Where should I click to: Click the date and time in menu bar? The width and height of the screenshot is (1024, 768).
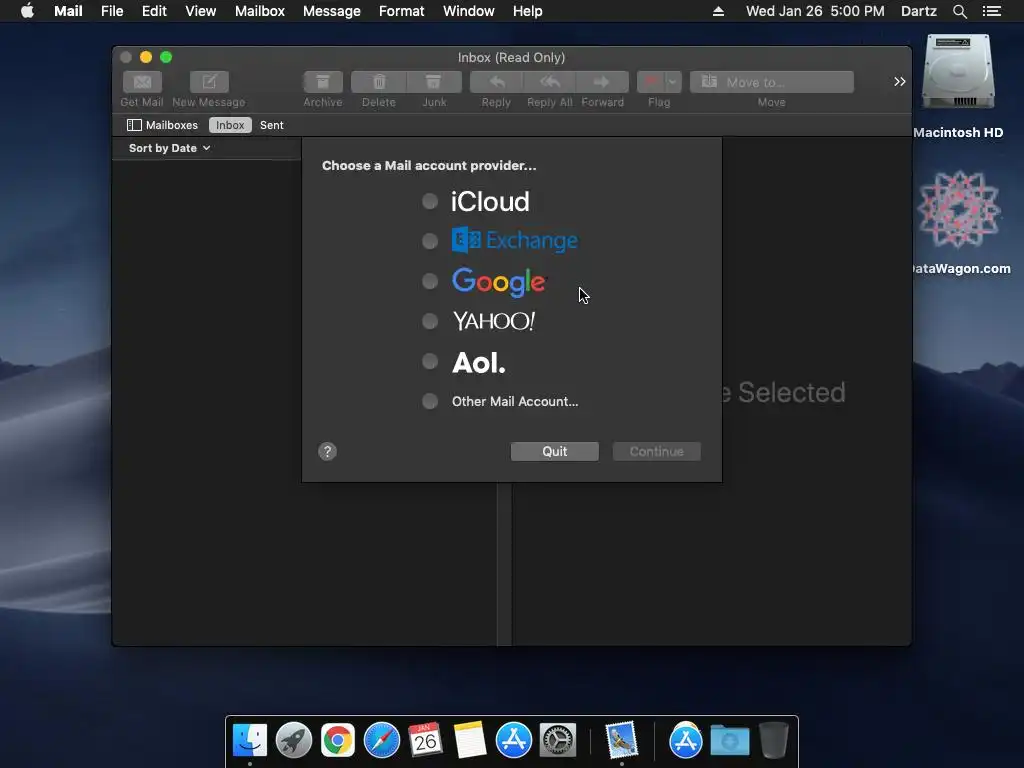815,11
